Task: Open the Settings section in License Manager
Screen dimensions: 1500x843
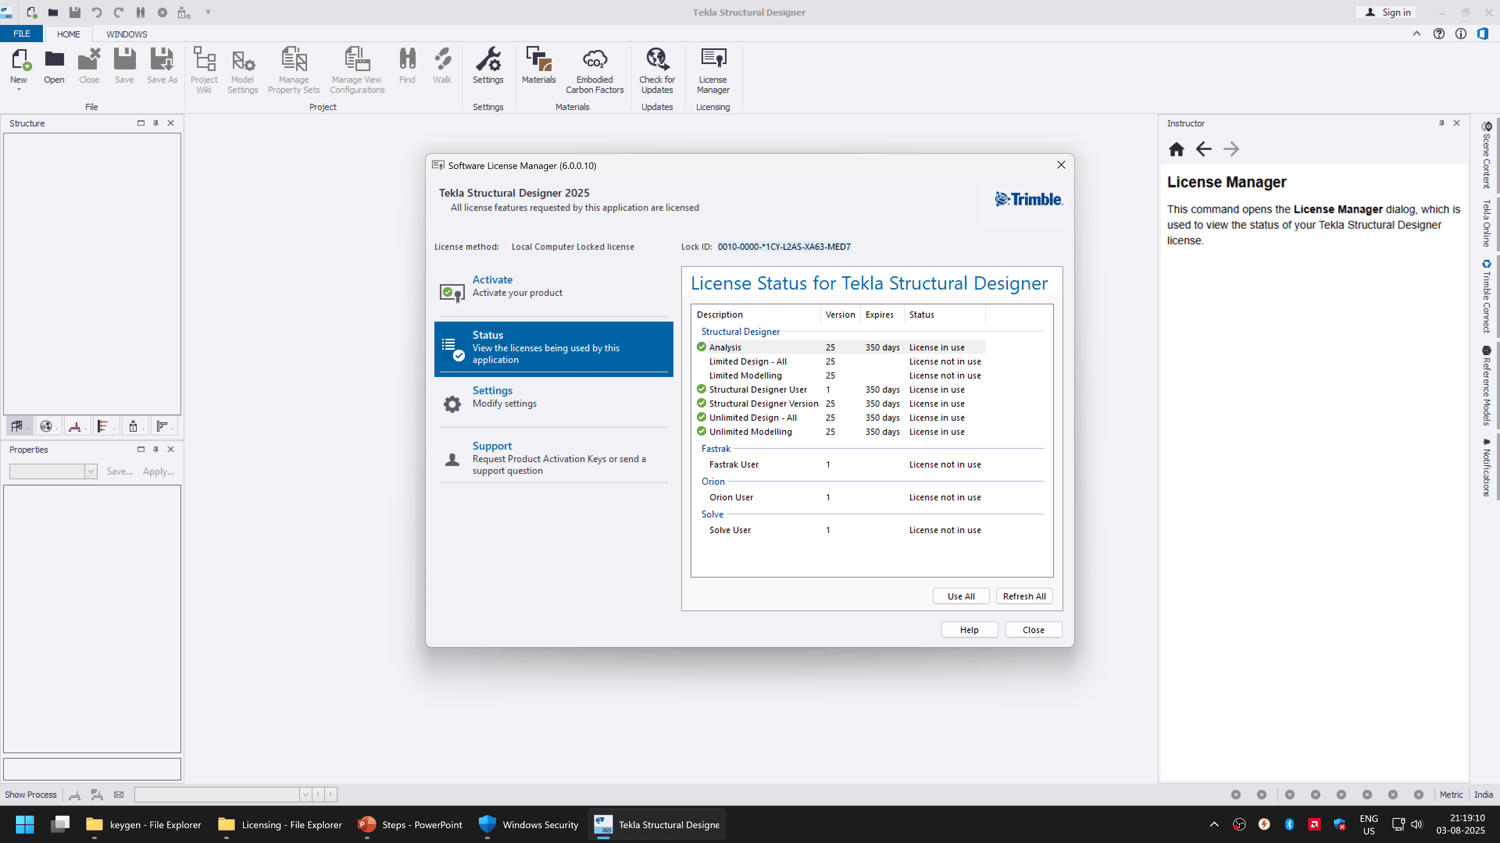Action: [554, 399]
